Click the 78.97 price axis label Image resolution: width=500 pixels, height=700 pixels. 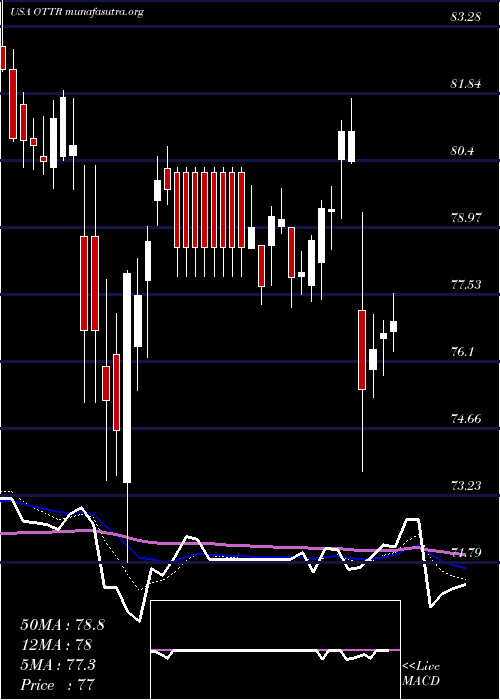click(466, 218)
